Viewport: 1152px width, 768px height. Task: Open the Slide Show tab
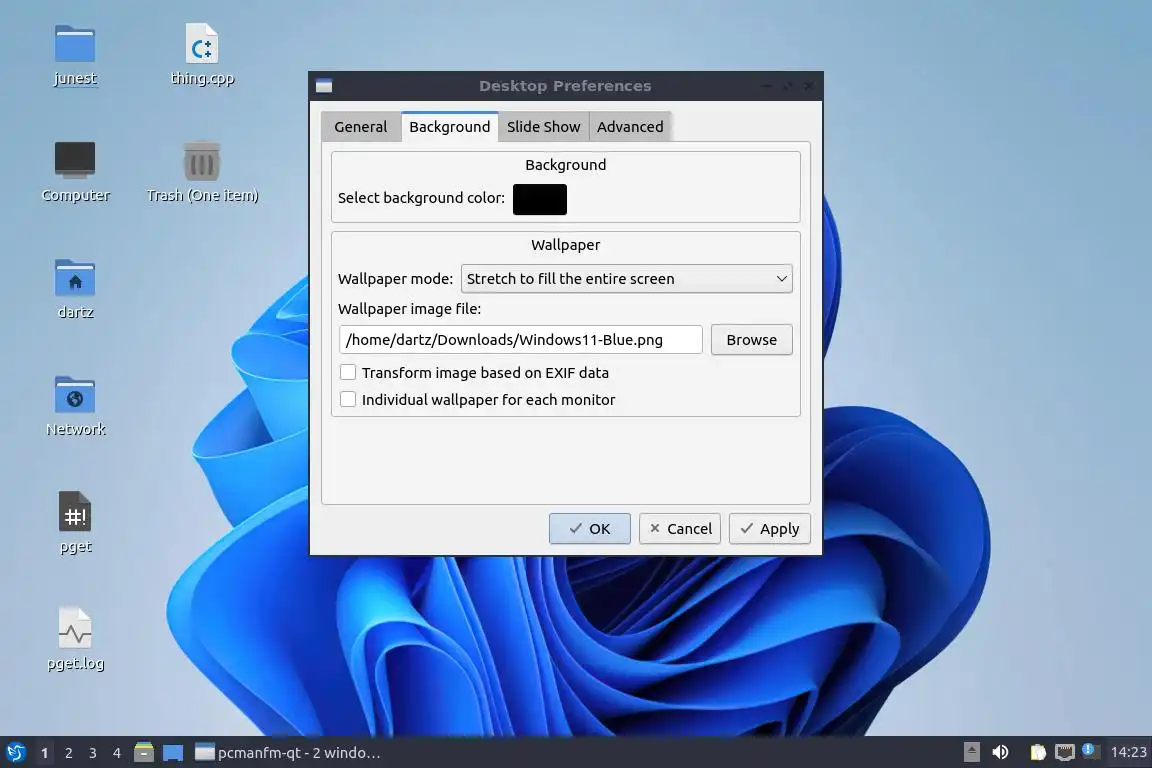[x=544, y=126]
